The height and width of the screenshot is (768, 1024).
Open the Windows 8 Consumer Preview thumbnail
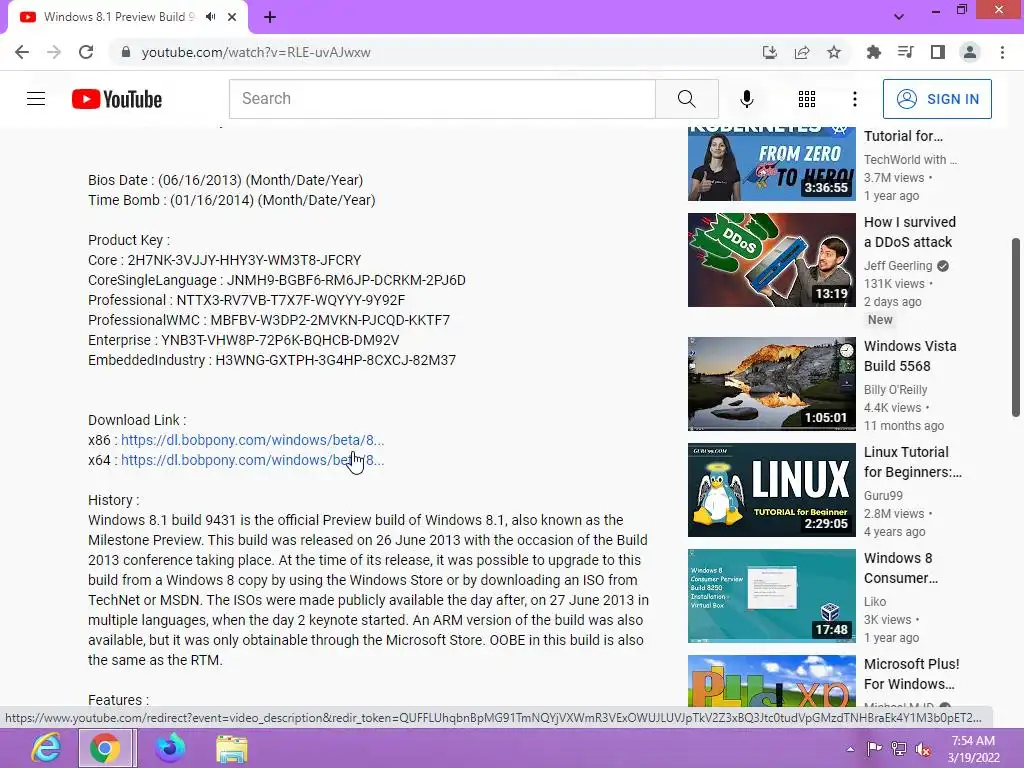771,596
